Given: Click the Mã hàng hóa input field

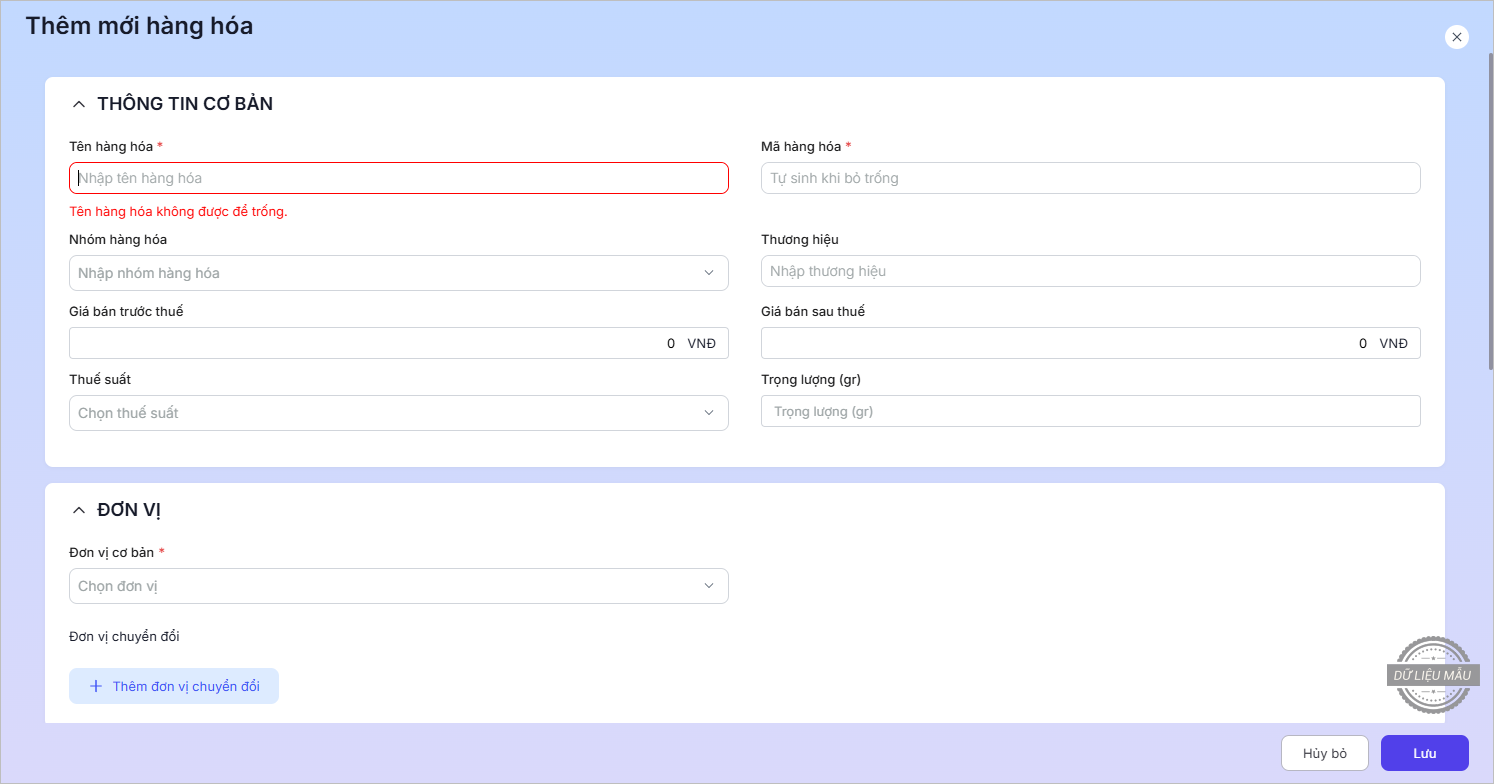Looking at the screenshot, I should pos(1090,178).
